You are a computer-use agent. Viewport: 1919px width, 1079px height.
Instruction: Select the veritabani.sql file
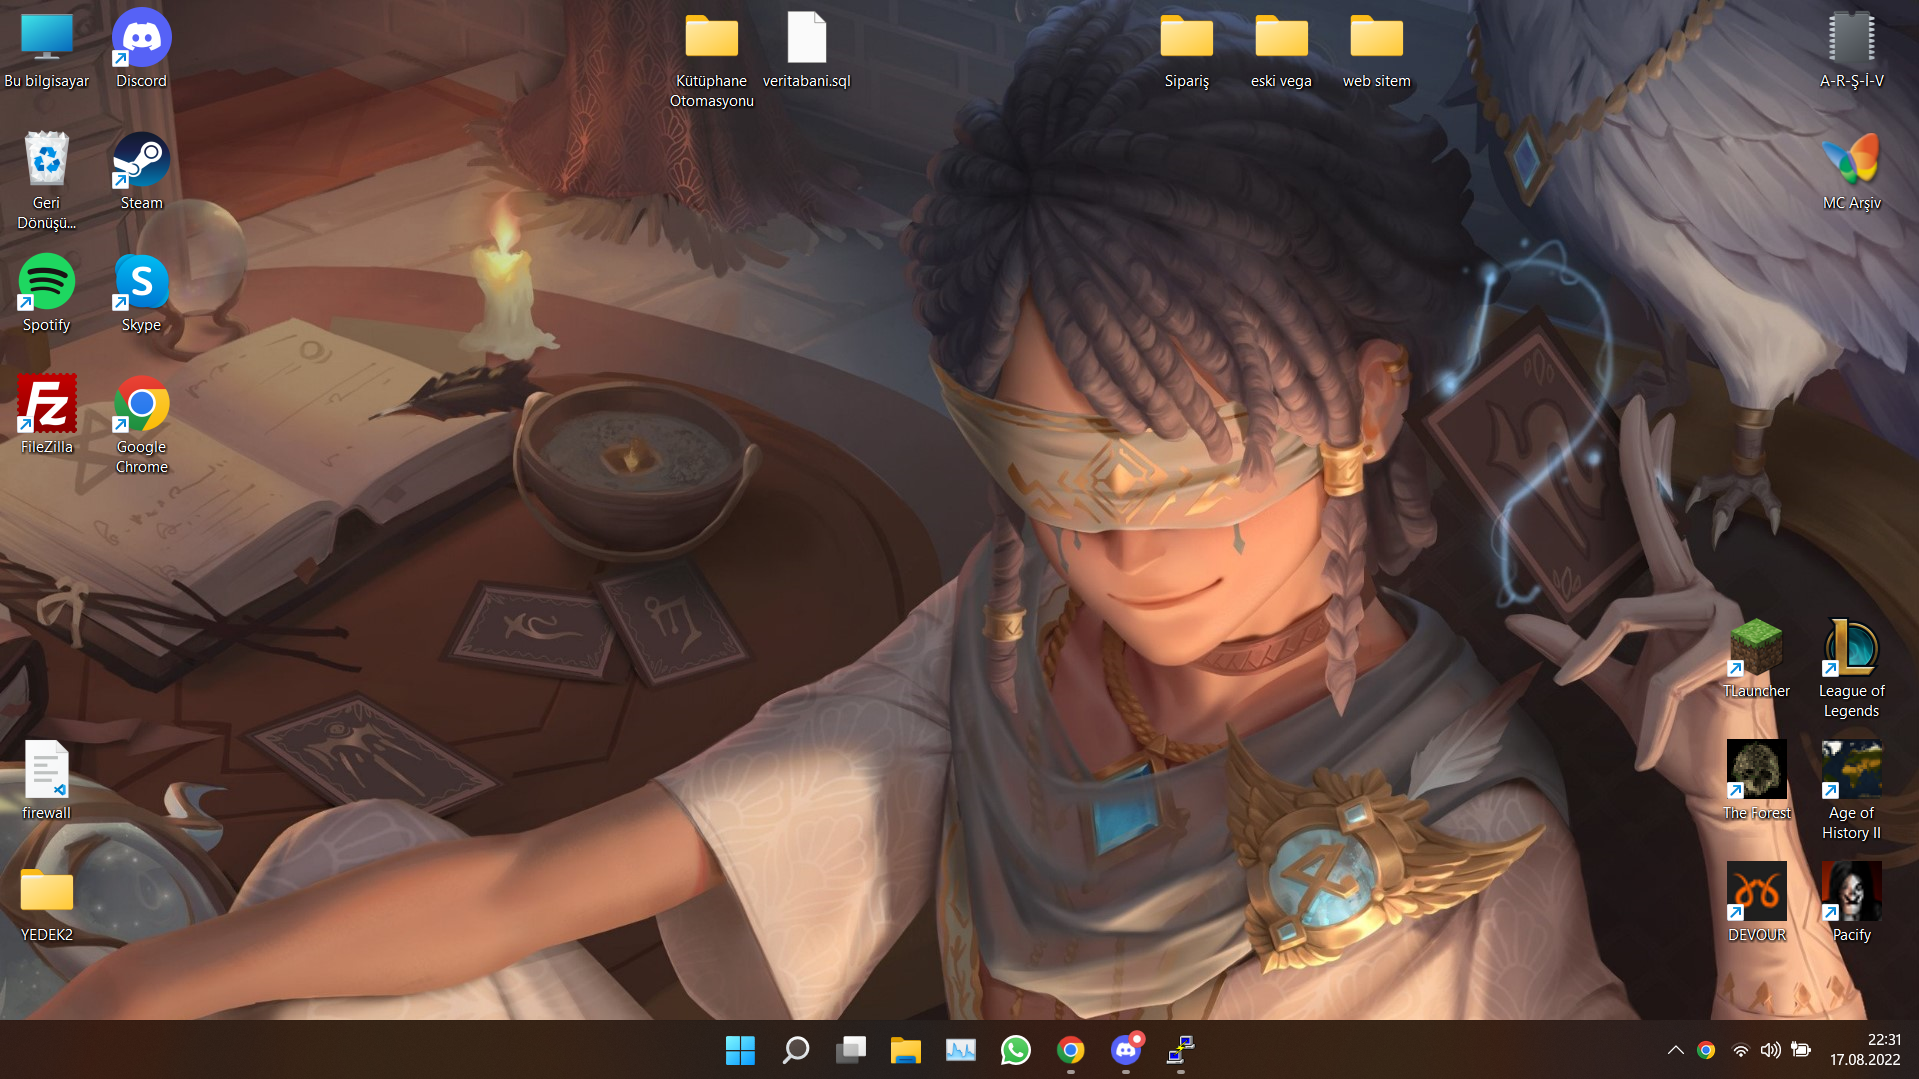point(807,50)
